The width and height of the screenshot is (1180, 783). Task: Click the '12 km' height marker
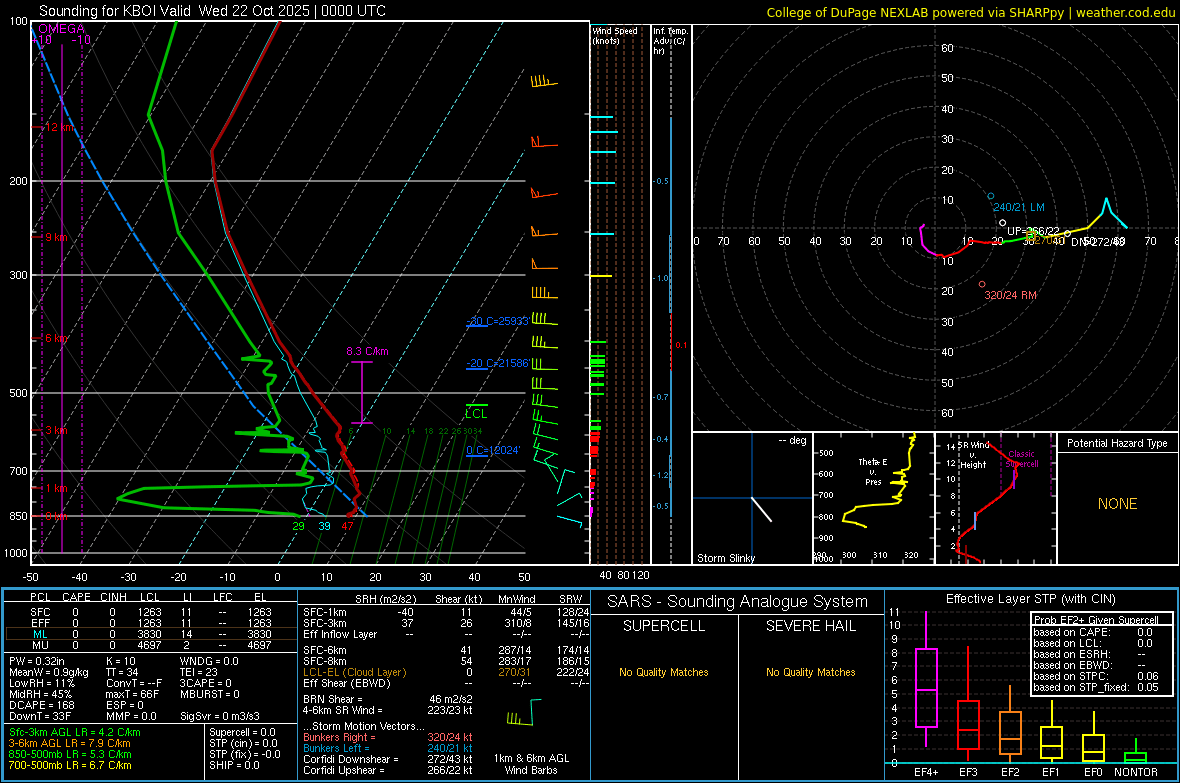point(59,127)
